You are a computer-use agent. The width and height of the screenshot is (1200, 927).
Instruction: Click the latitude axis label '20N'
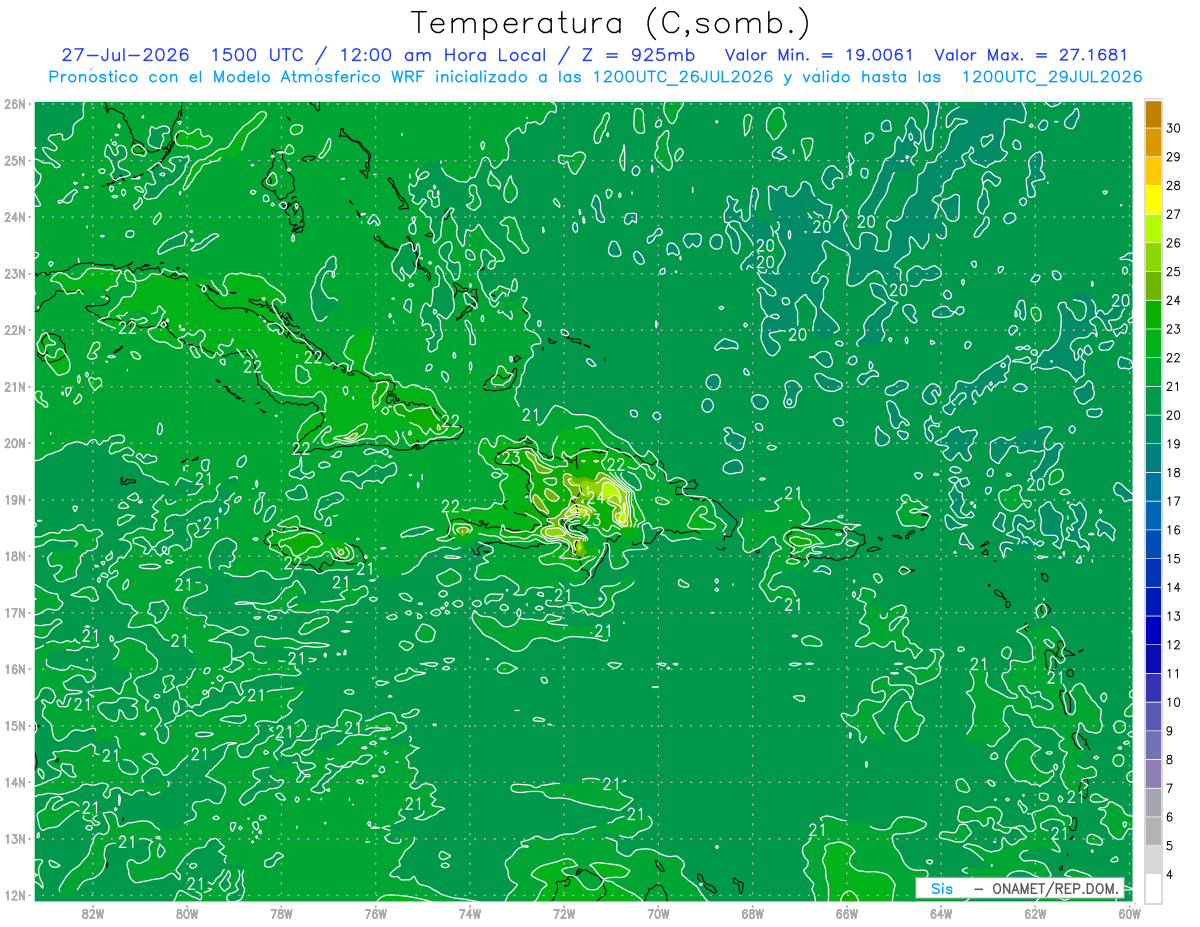pos(14,443)
